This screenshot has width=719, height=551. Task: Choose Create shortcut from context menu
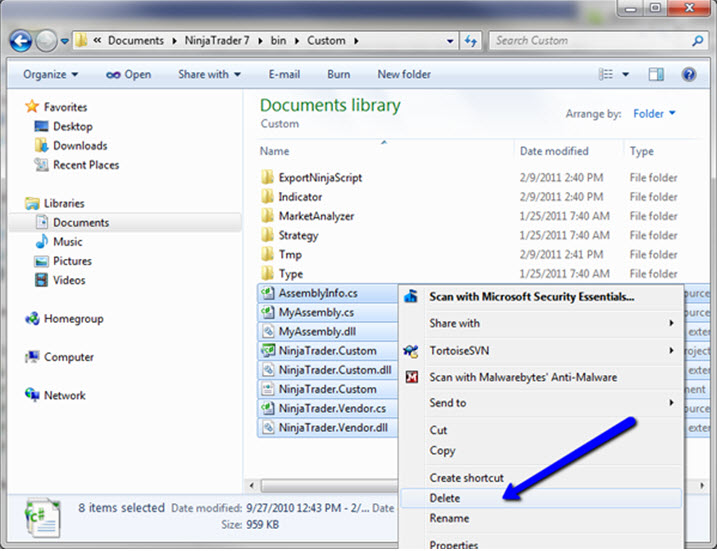[x=541, y=478]
